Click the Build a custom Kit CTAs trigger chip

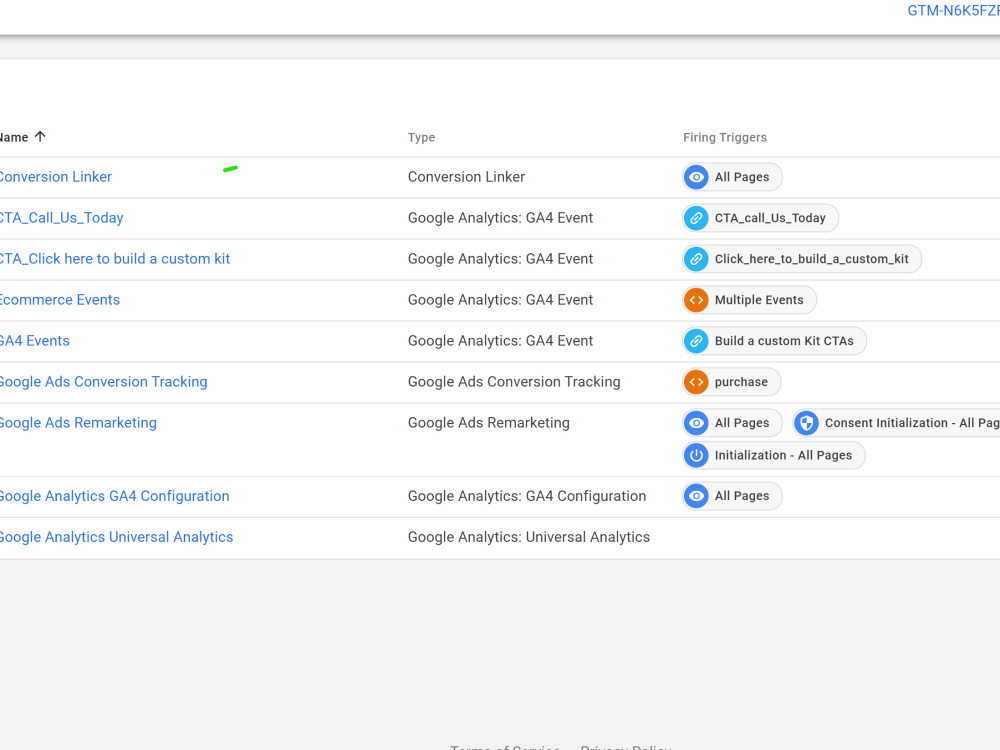coord(774,341)
